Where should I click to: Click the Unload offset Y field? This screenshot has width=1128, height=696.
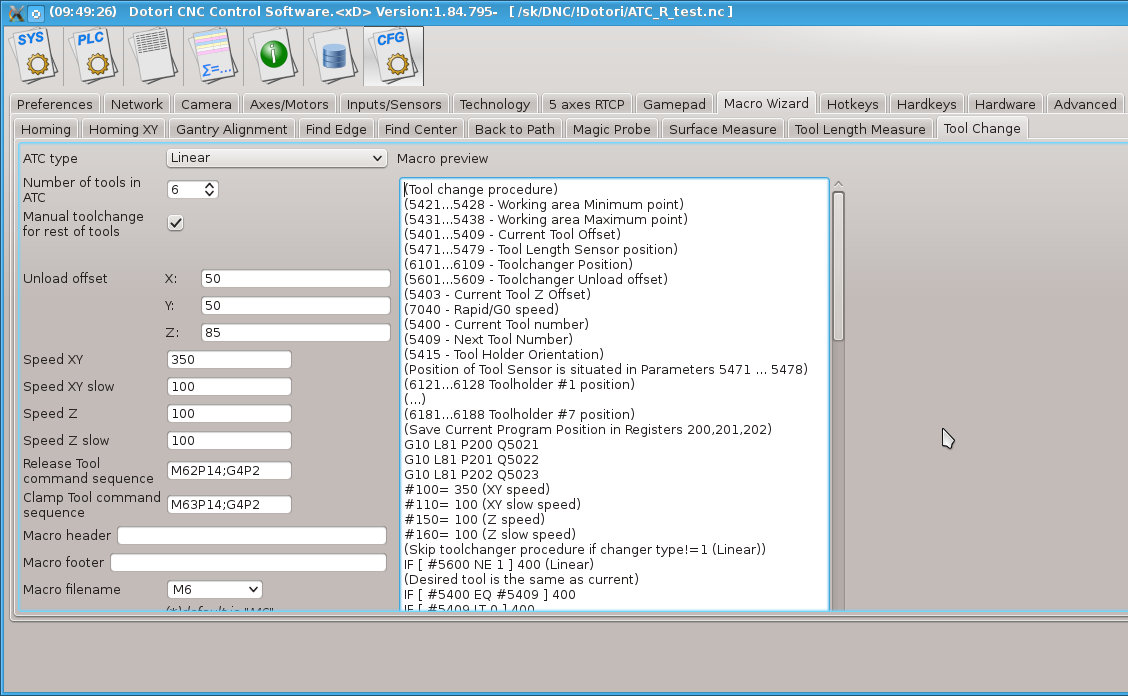[x=296, y=305]
